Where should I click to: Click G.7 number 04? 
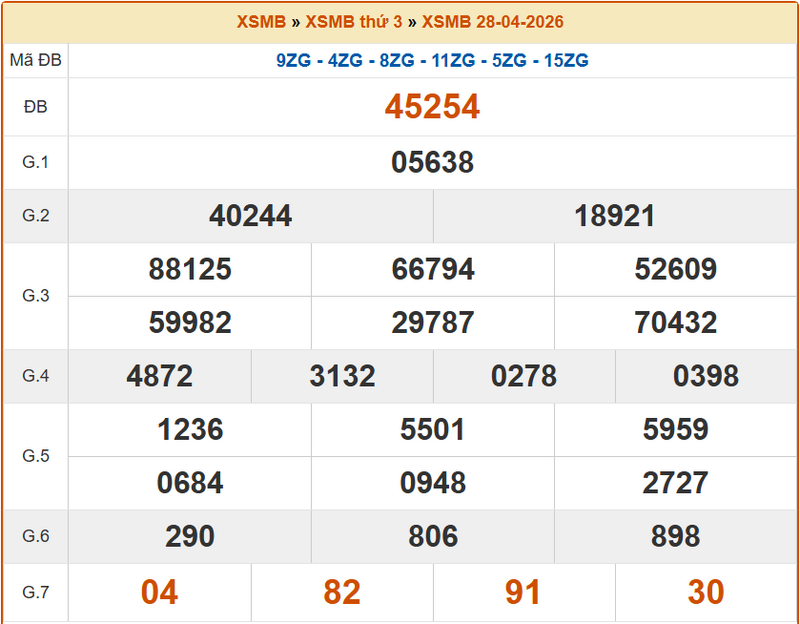[x=160, y=592]
